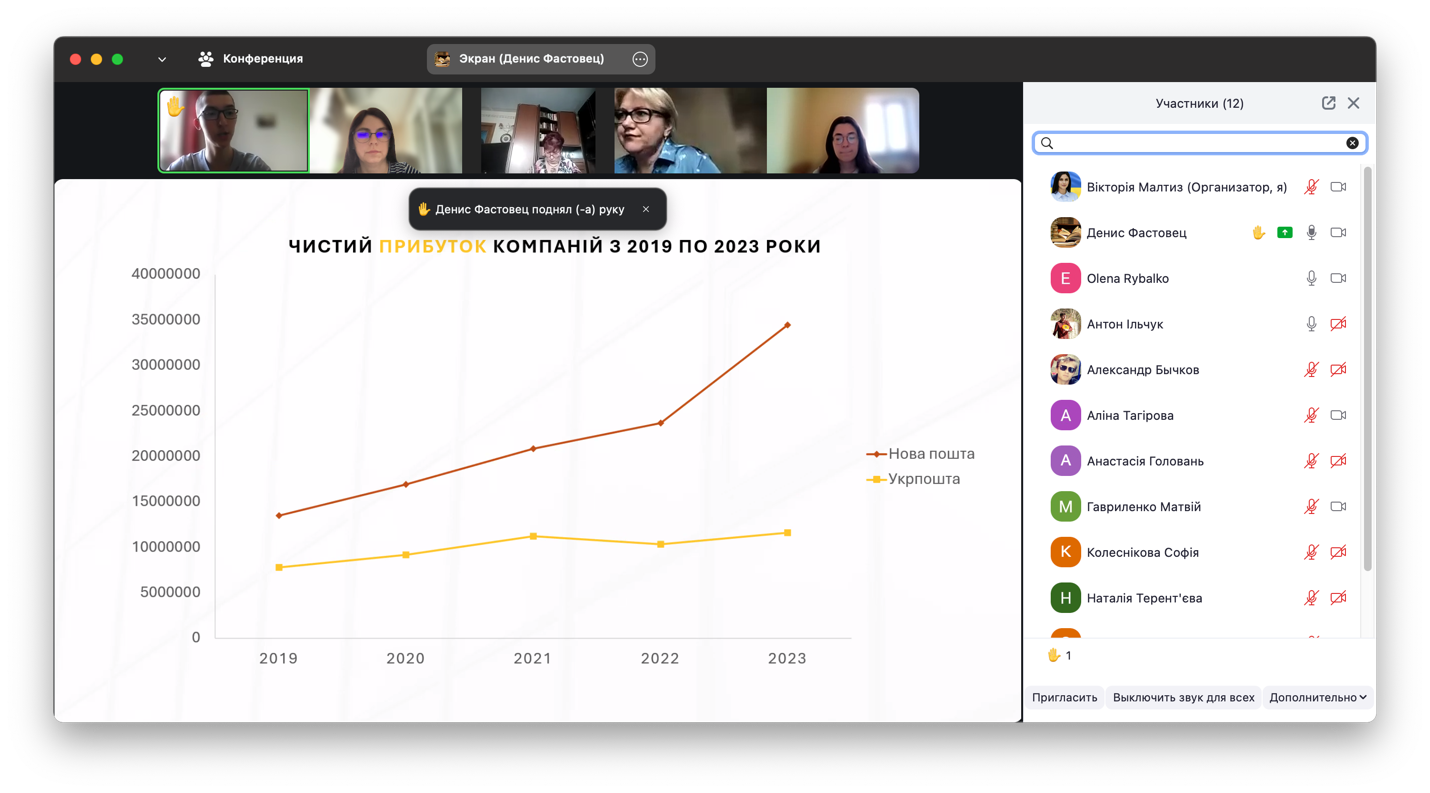Unmute Аліна Тагірова microphone
The width and height of the screenshot is (1430, 793).
click(1311, 416)
